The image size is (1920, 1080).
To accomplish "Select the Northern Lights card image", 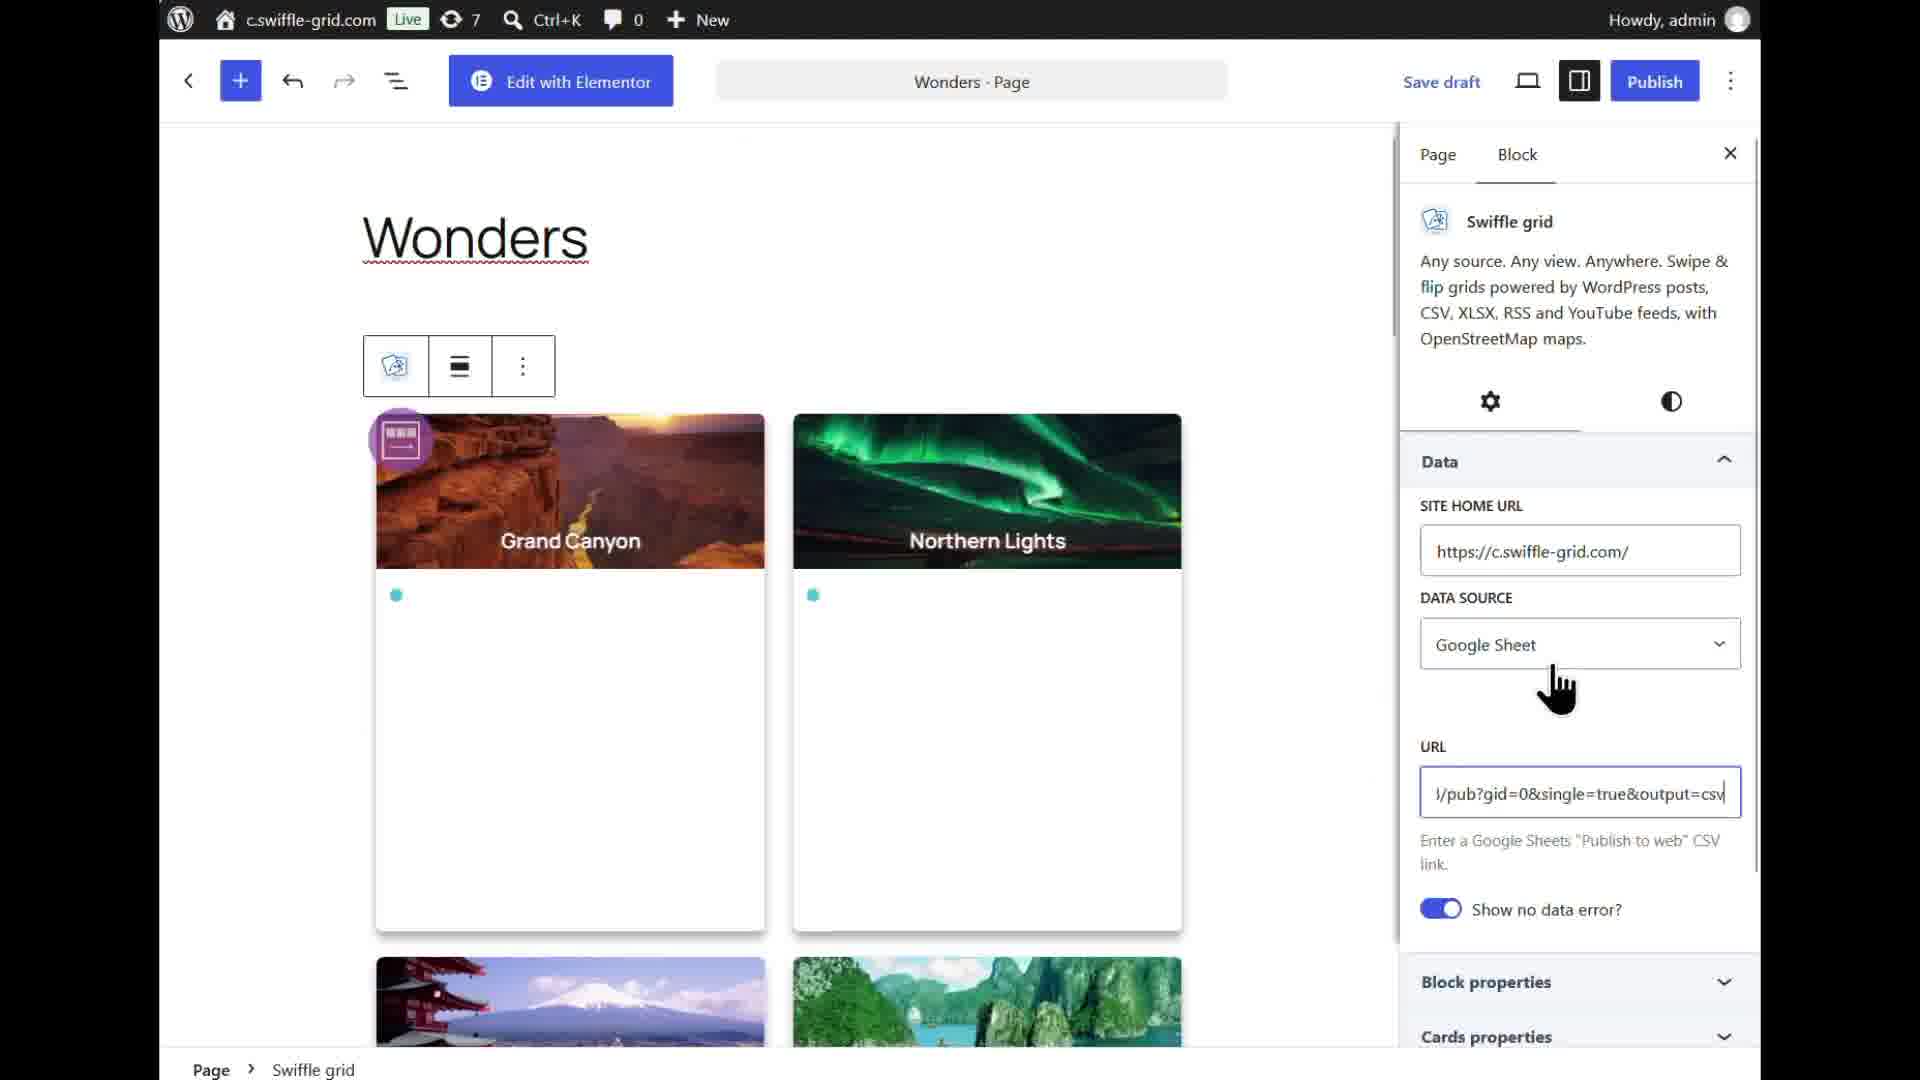I will tap(987, 491).
